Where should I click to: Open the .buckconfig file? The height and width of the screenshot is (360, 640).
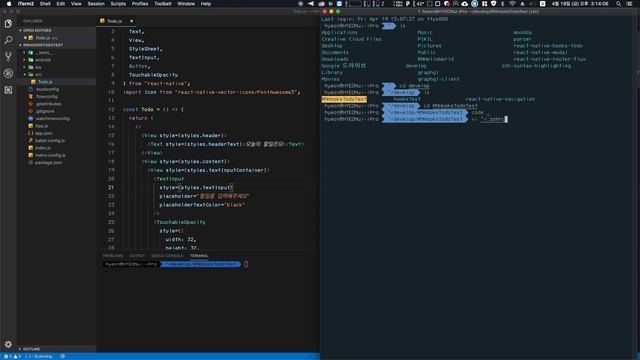(x=47, y=89)
